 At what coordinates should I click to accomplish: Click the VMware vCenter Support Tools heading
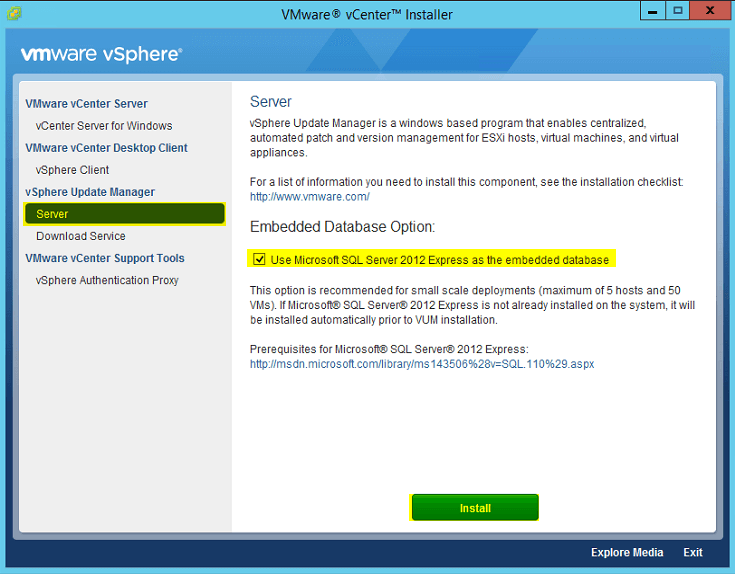[105, 258]
